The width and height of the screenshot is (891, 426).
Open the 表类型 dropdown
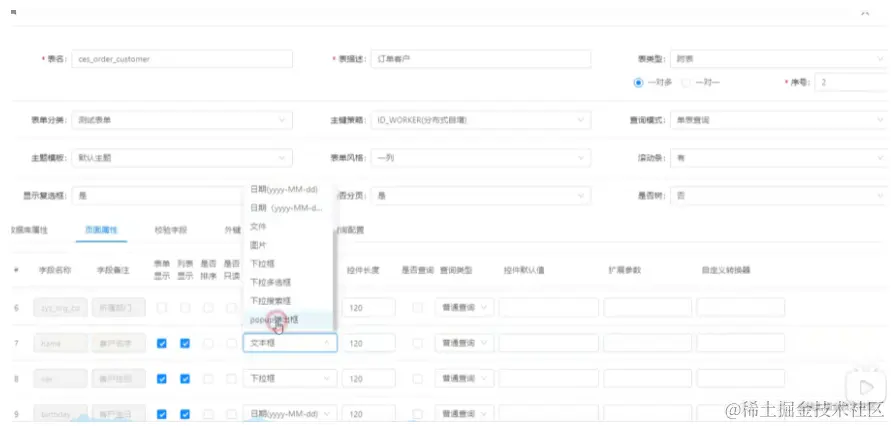(x=779, y=59)
